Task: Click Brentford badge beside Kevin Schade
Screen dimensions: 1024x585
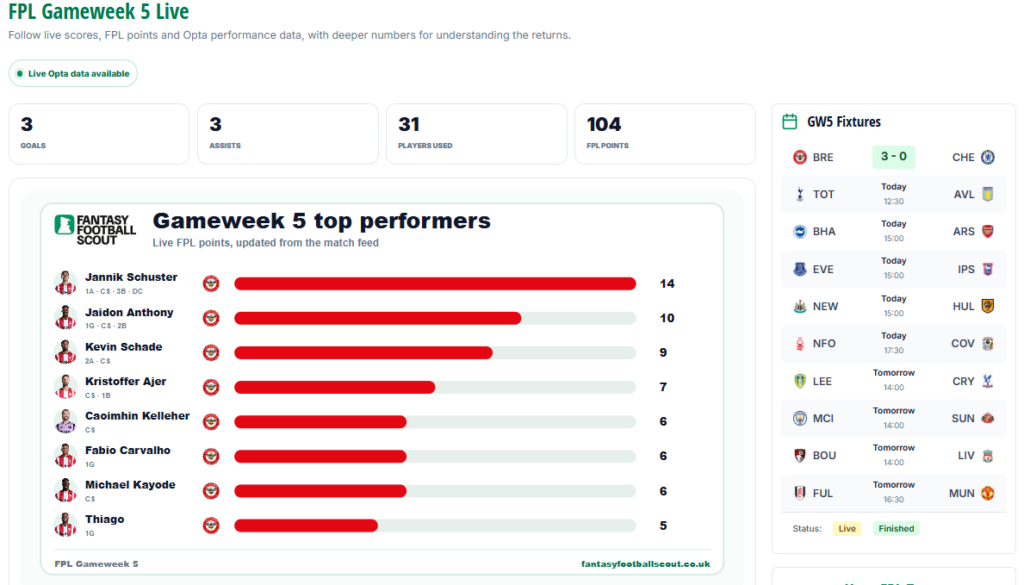Action: [210, 353]
